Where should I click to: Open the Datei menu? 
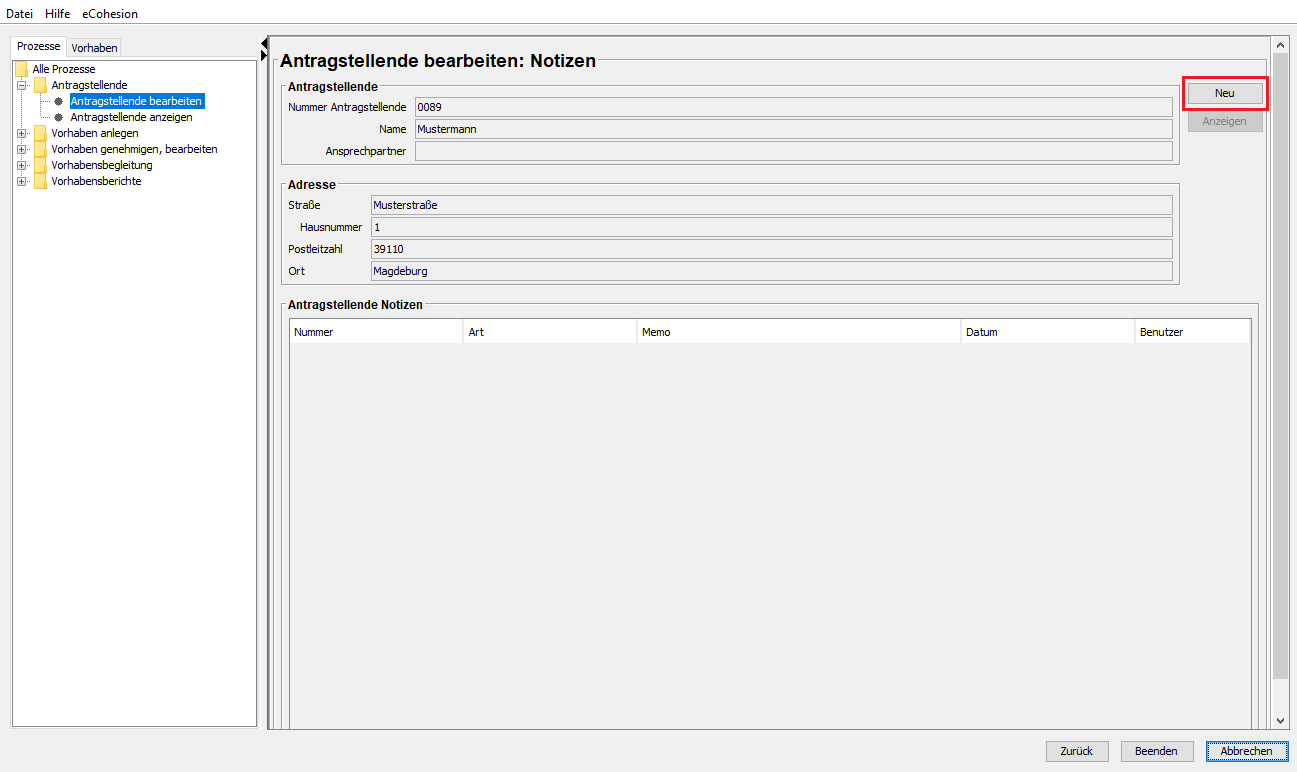[20, 14]
